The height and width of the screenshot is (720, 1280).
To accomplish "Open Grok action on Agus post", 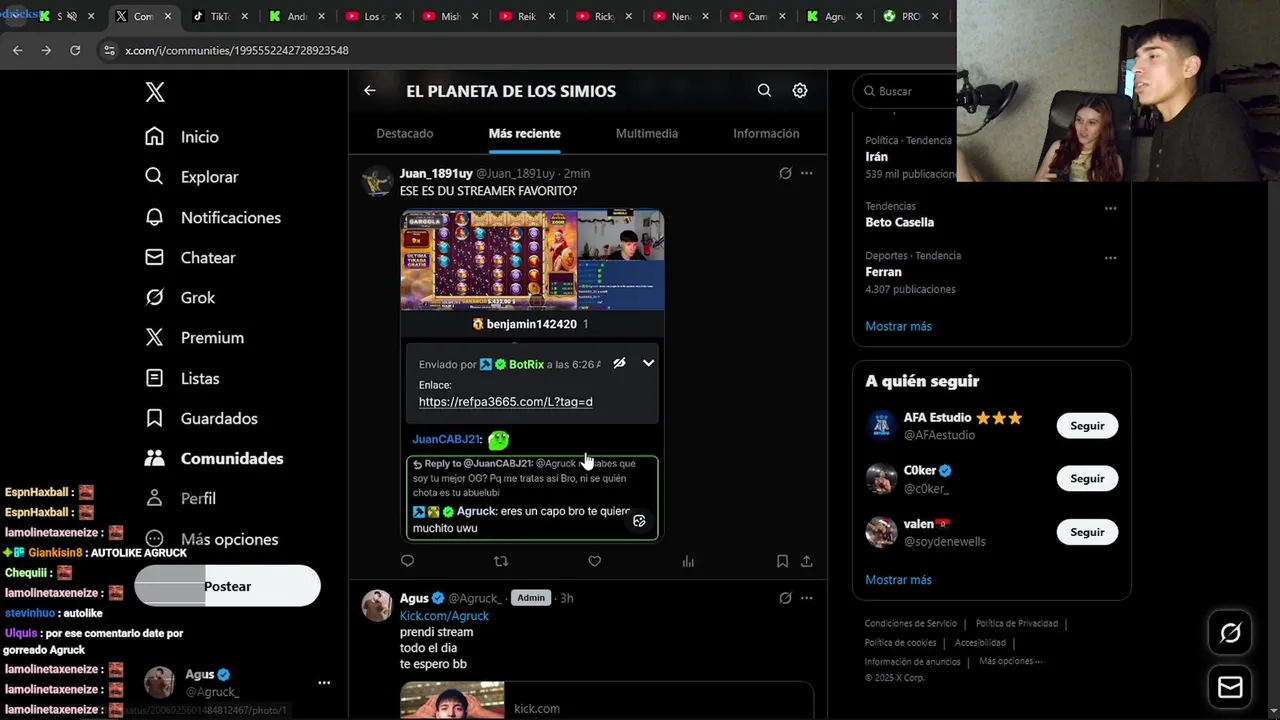I will (x=785, y=598).
